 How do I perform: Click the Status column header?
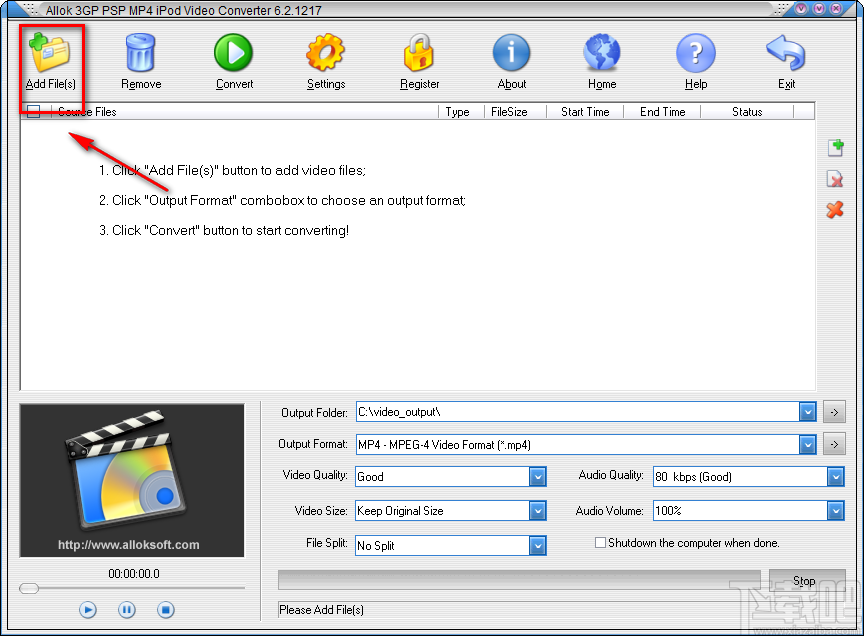coord(746,111)
